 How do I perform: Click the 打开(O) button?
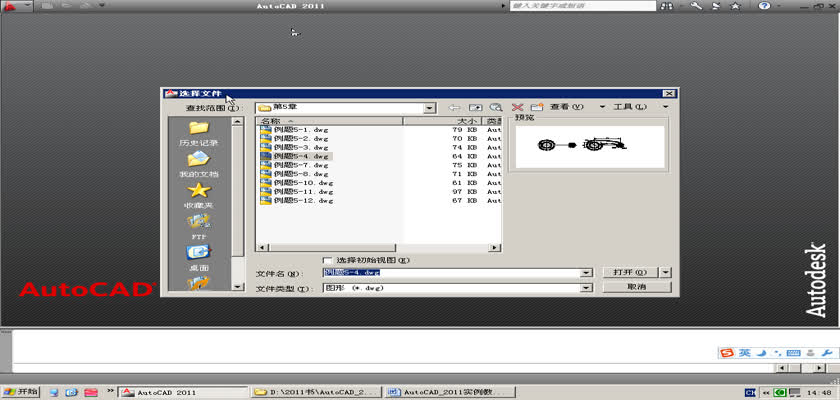(x=631, y=272)
